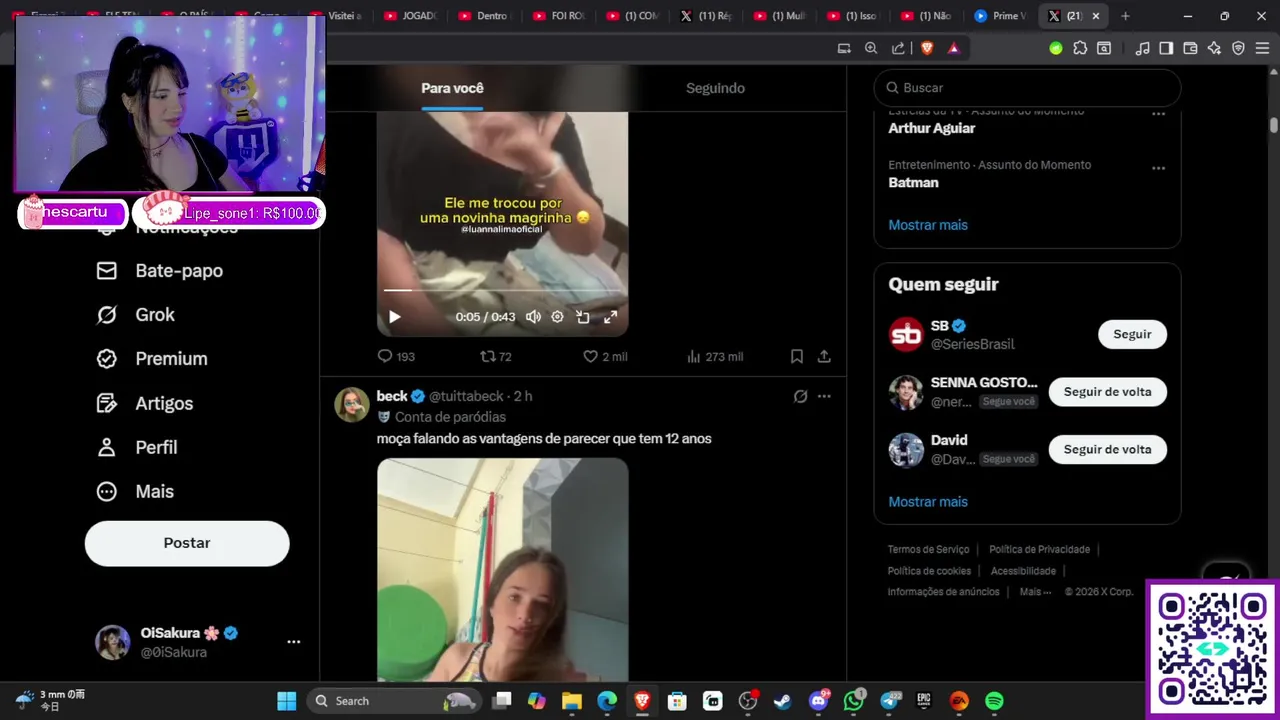Follow back David

[x=1107, y=449]
